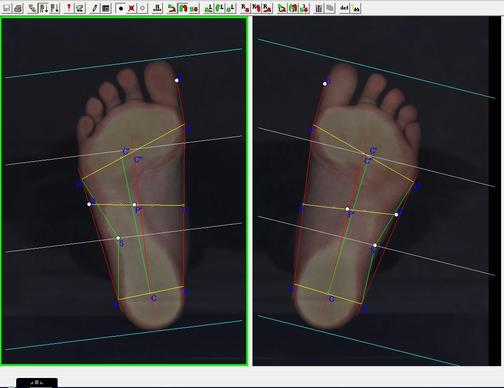Toggle the filled black dot marker mode
Screen dimensions: 504x388
point(121,8)
